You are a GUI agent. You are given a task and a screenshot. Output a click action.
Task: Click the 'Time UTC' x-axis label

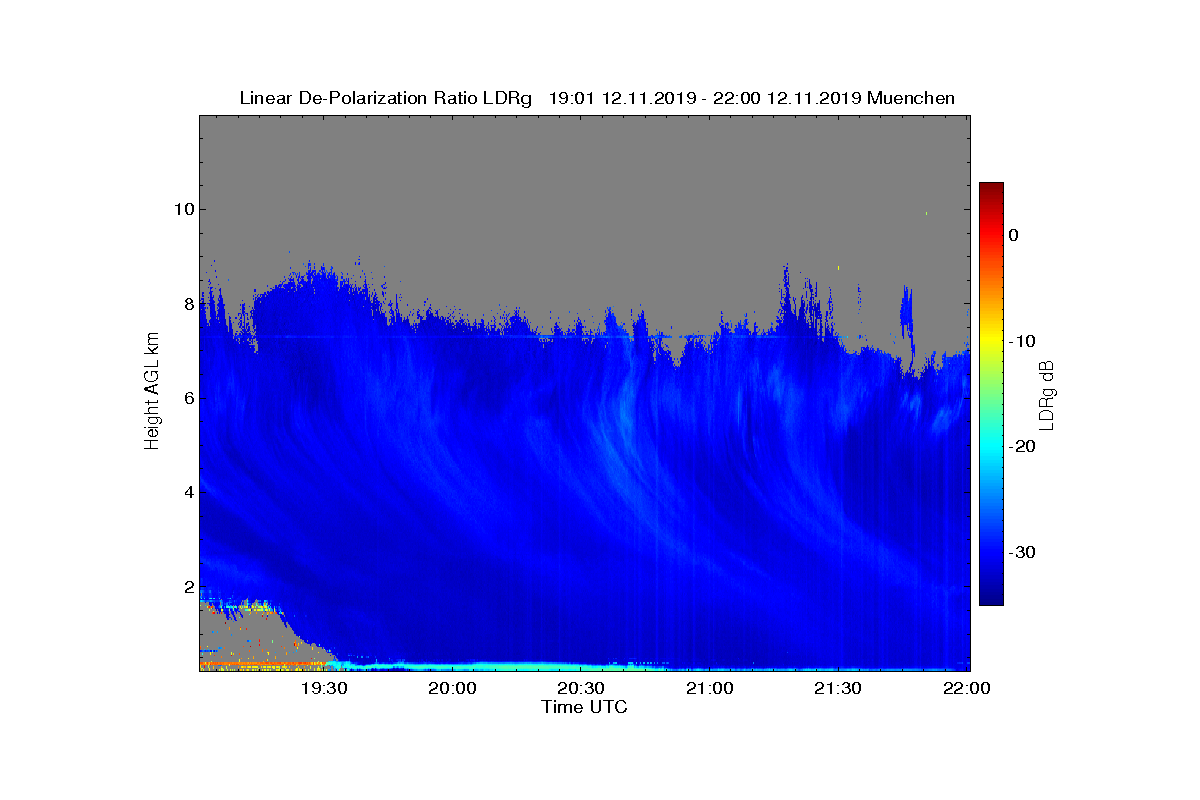pos(584,707)
